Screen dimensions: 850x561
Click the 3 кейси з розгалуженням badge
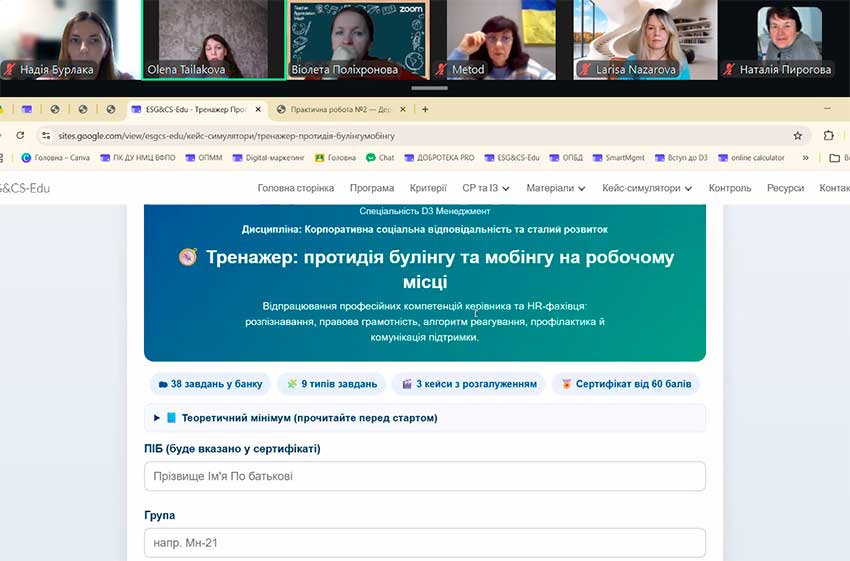(469, 384)
